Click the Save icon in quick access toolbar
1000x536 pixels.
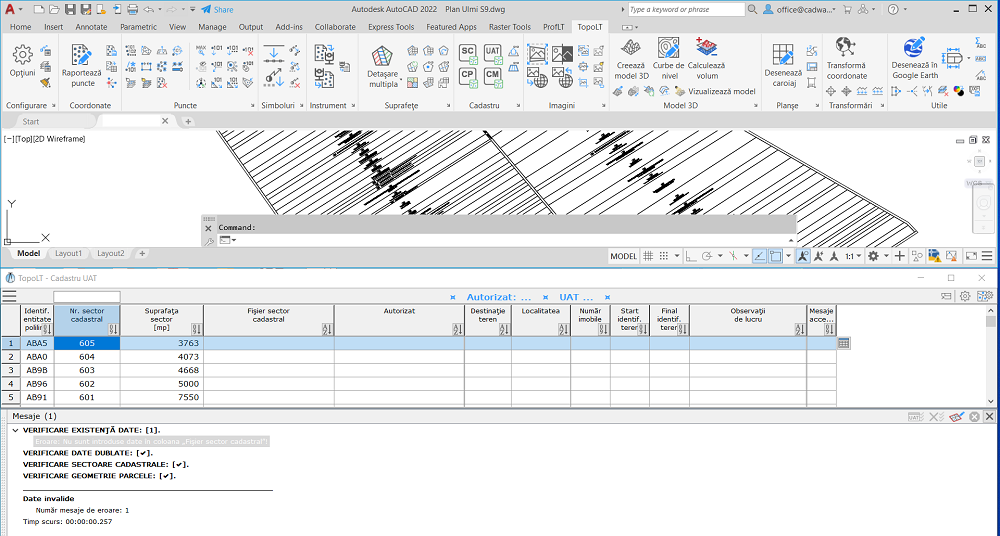70,10
